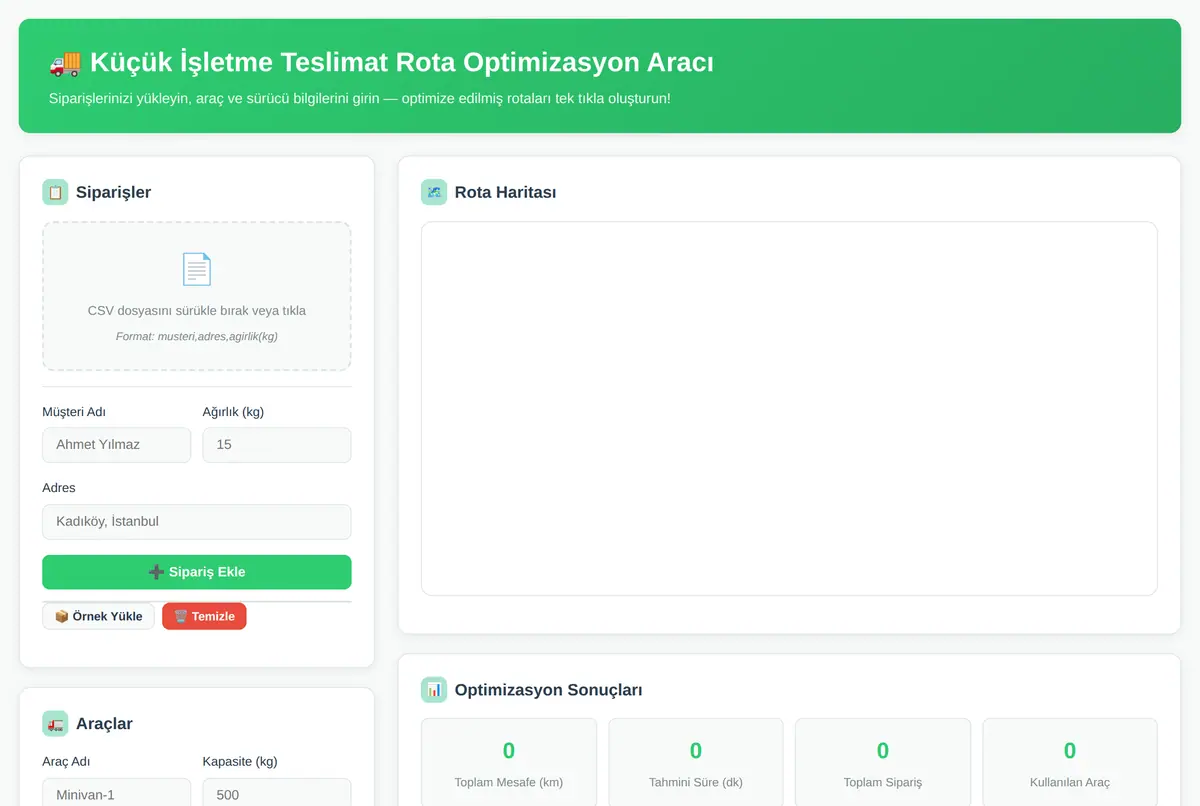Click the map icon beside Rota Haritası
This screenshot has width=1200, height=806.
tap(434, 192)
